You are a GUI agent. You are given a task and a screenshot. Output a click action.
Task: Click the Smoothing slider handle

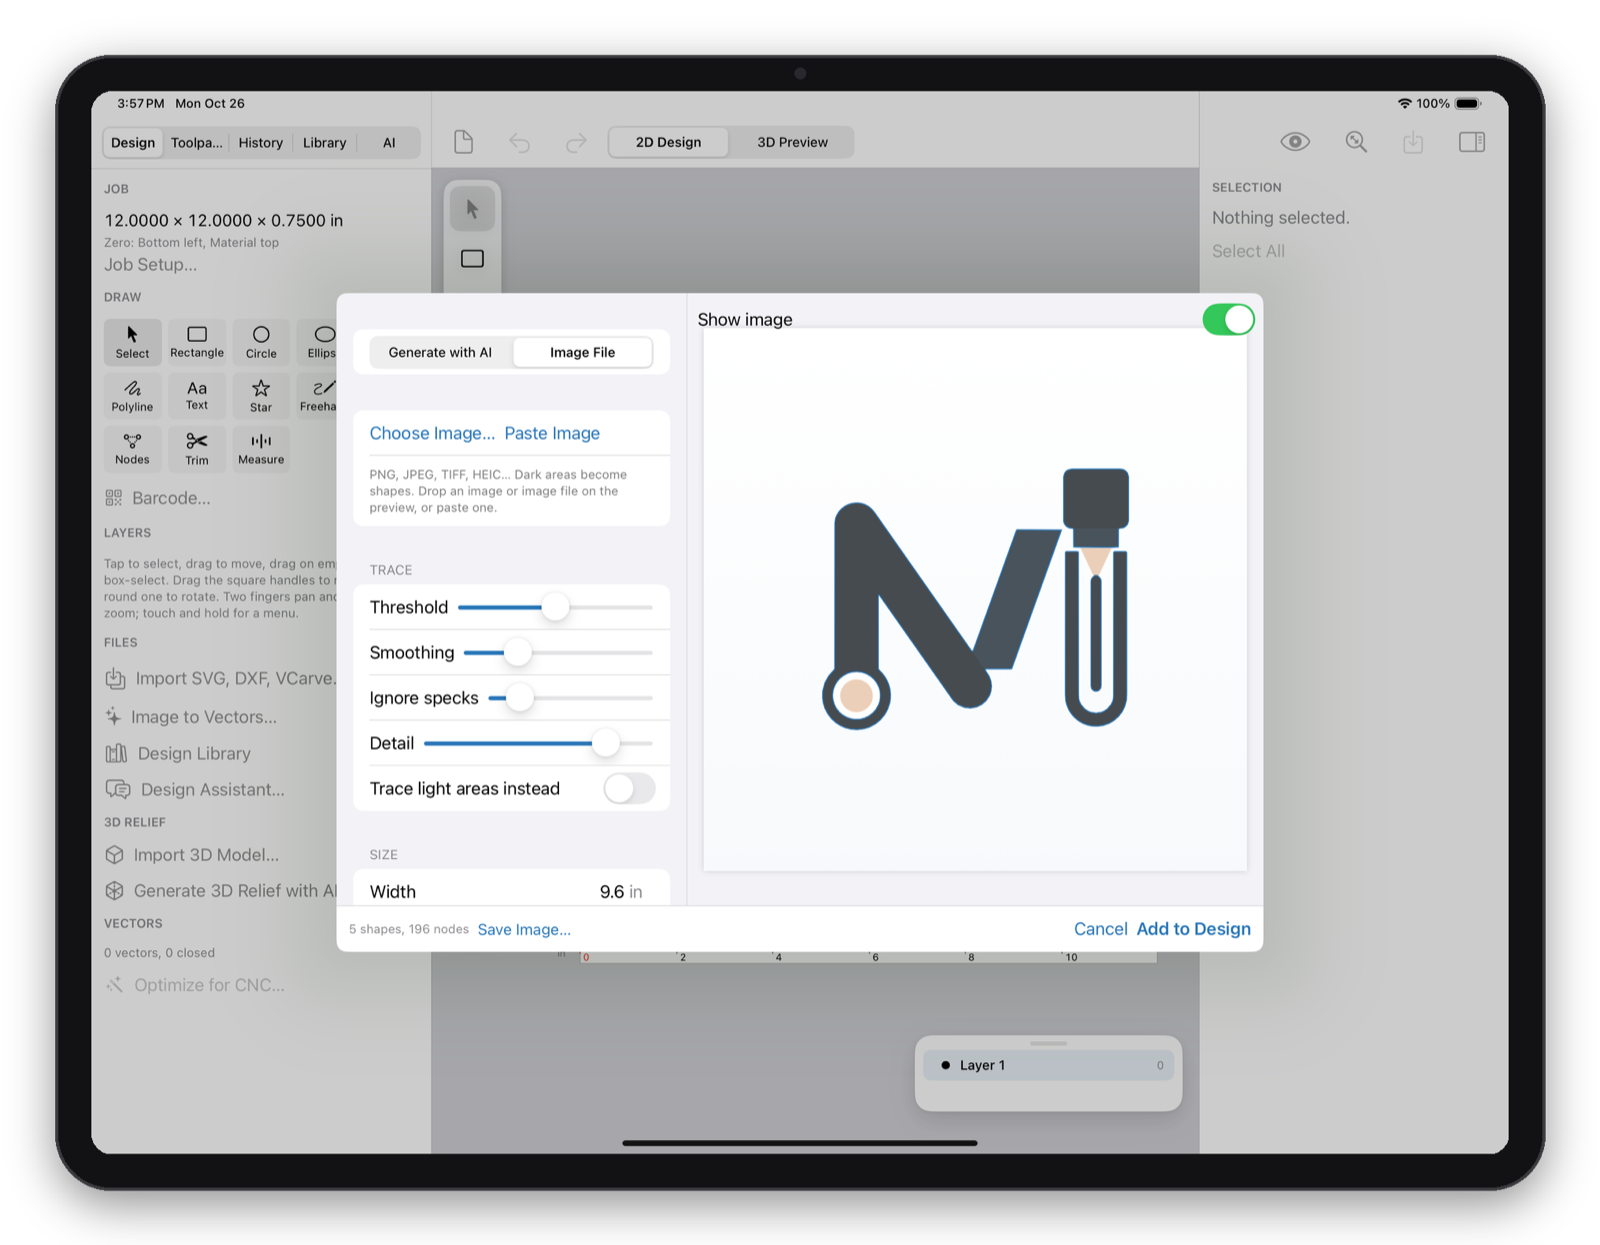pos(517,652)
